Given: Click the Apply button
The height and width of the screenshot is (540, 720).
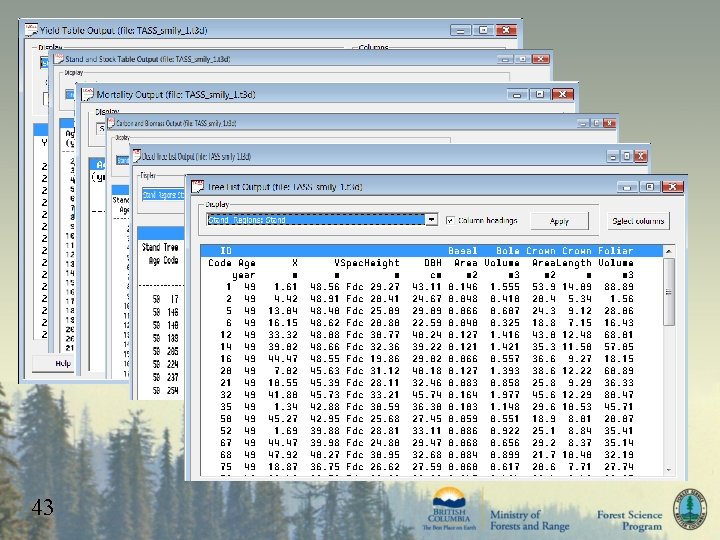Looking at the screenshot, I should pos(559,221).
